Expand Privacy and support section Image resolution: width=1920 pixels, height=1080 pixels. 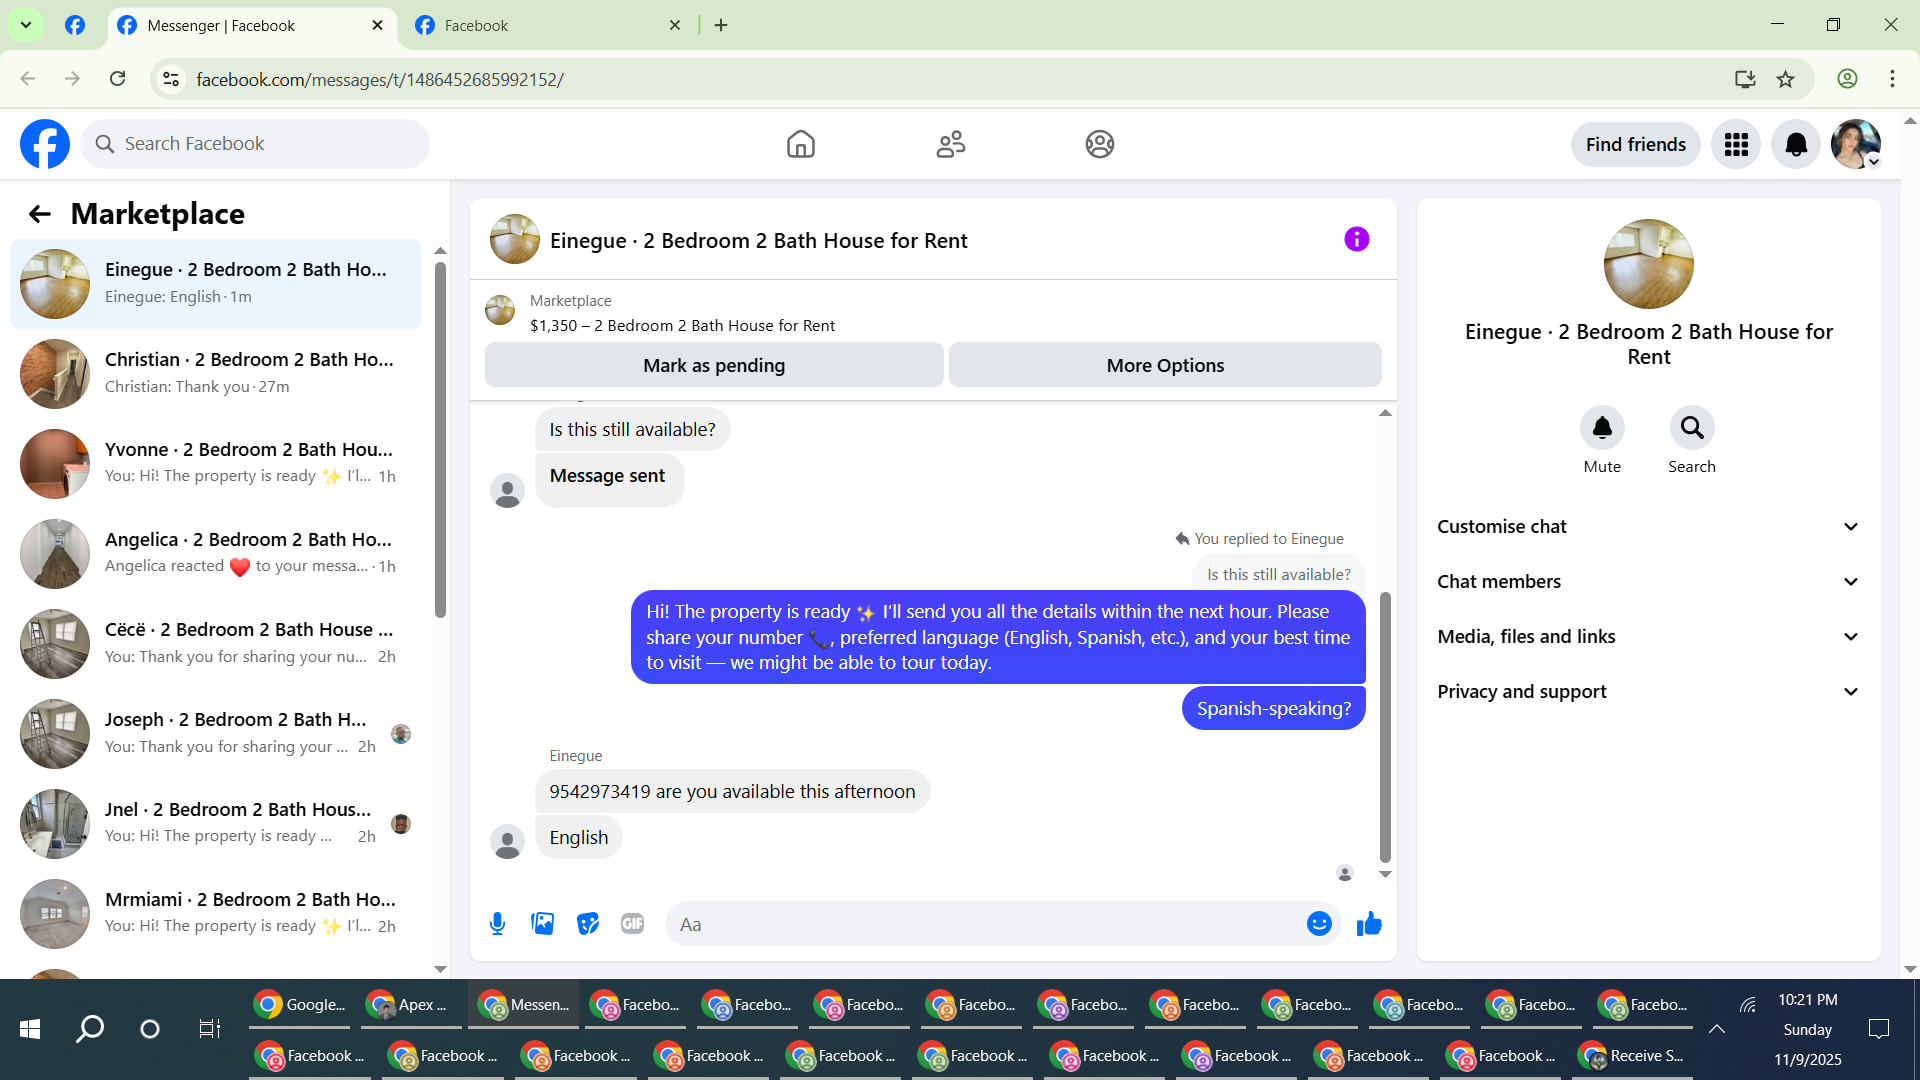pos(1649,692)
